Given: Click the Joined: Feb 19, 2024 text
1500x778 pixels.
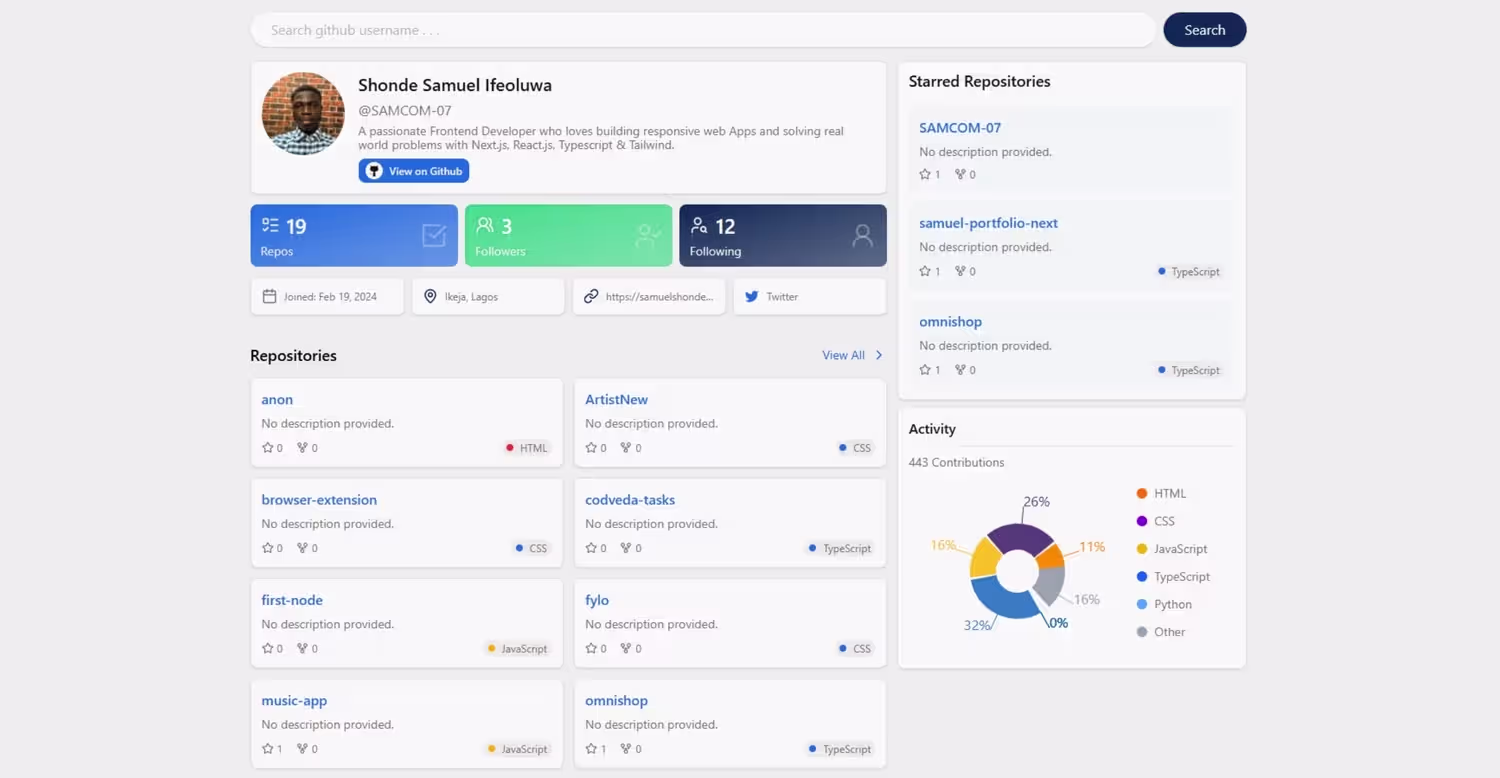Looking at the screenshot, I should click(330, 297).
